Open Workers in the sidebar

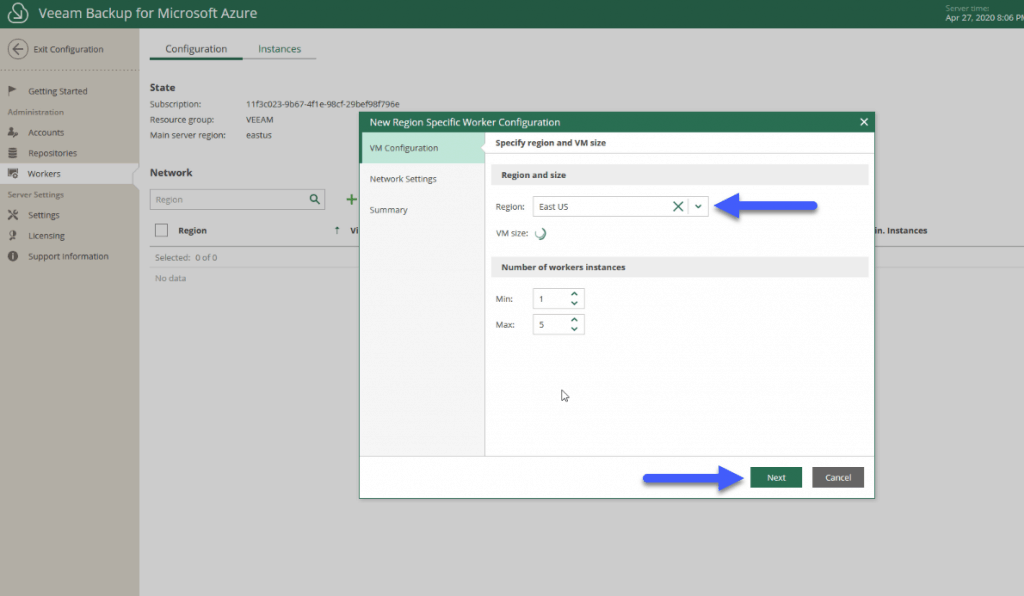44,174
